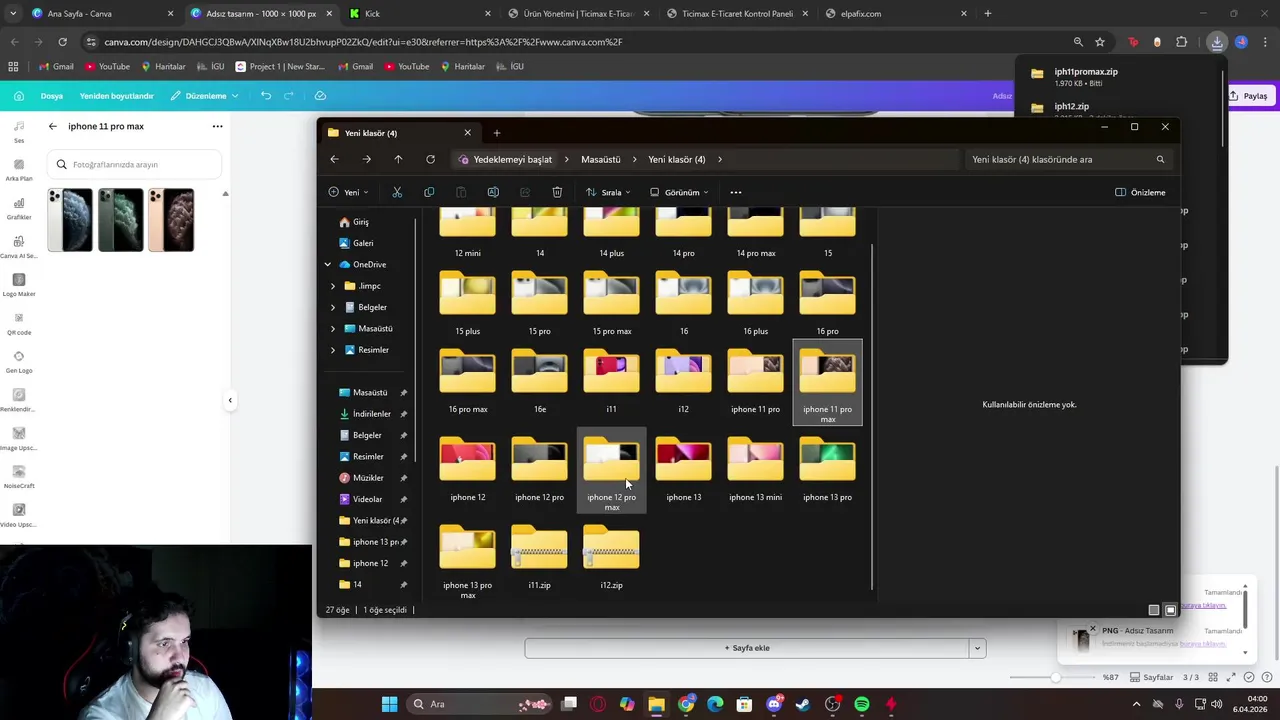Click the Cut scissors icon in Explorer toolbar
Image resolution: width=1280 pixels, height=720 pixels.
tap(397, 192)
